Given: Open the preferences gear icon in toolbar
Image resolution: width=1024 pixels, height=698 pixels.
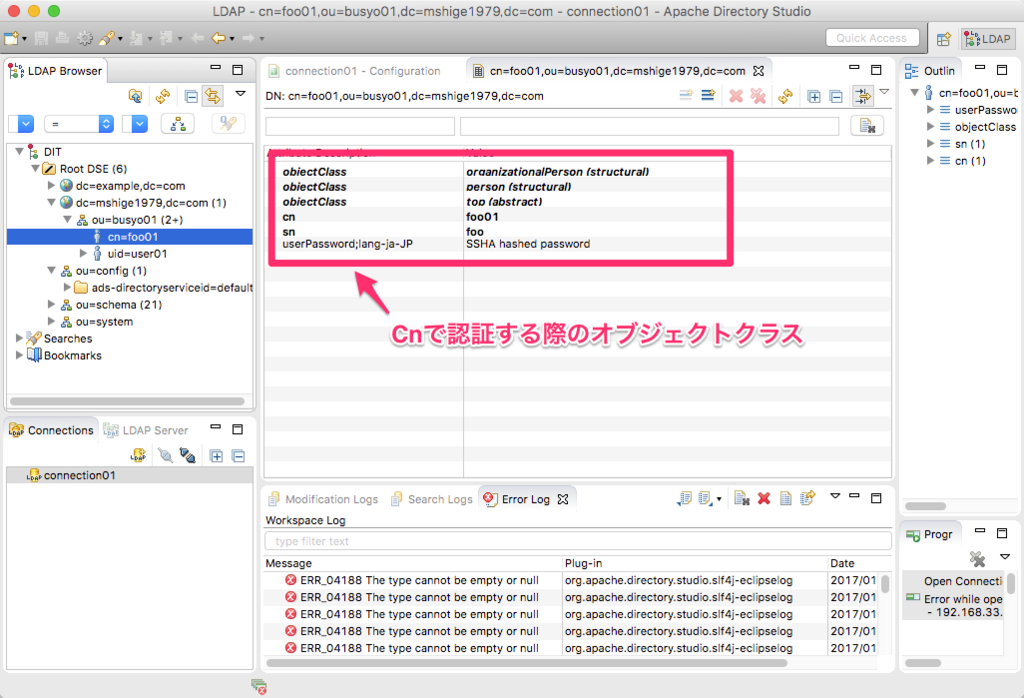Looking at the screenshot, I should pyautogui.click(x=85, y=39).
